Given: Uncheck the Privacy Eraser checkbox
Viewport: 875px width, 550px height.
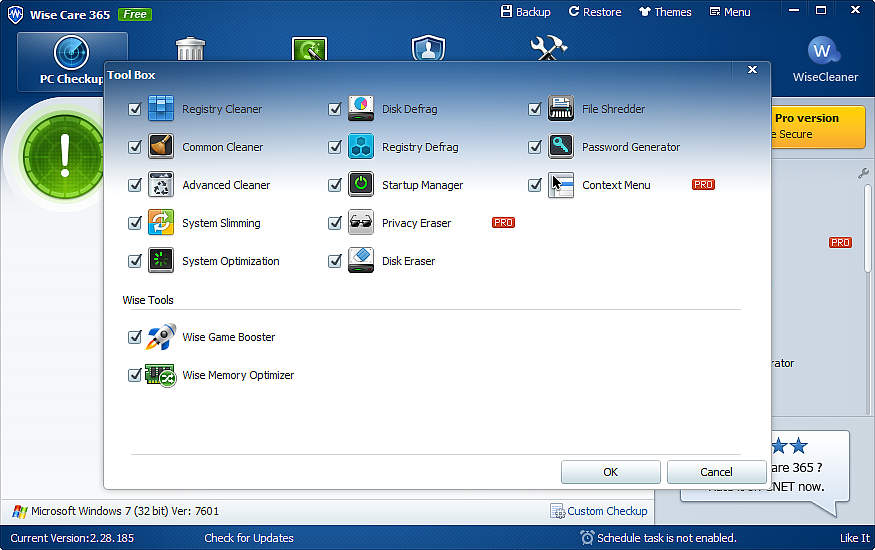Looking at the screenshot, I should 335,223.
